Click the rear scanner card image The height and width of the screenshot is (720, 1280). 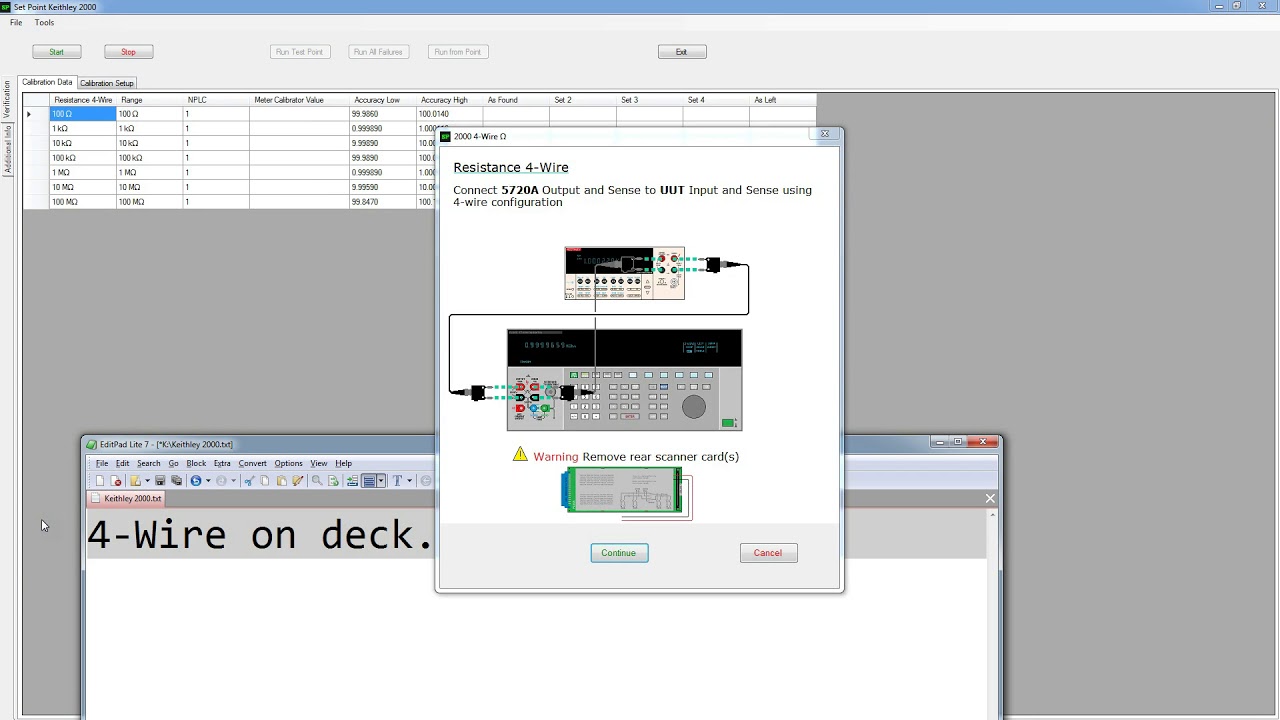coord(626,492)
